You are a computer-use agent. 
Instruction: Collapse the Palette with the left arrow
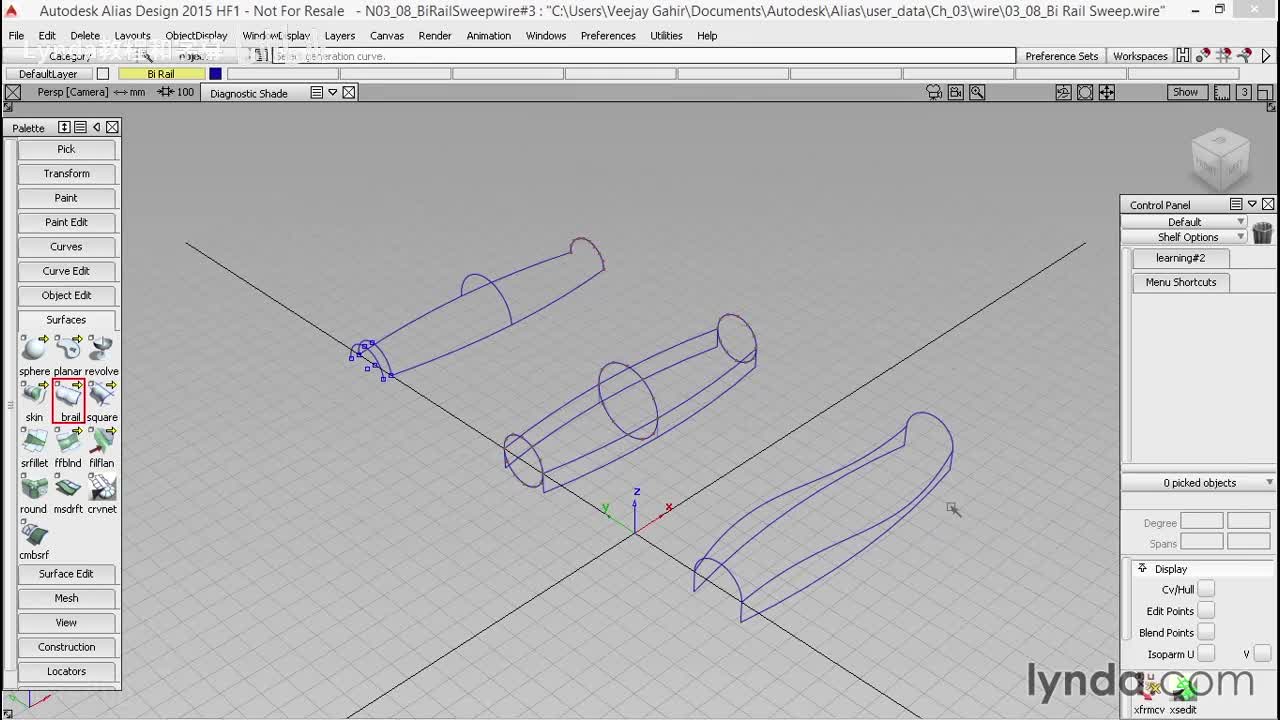96,127
